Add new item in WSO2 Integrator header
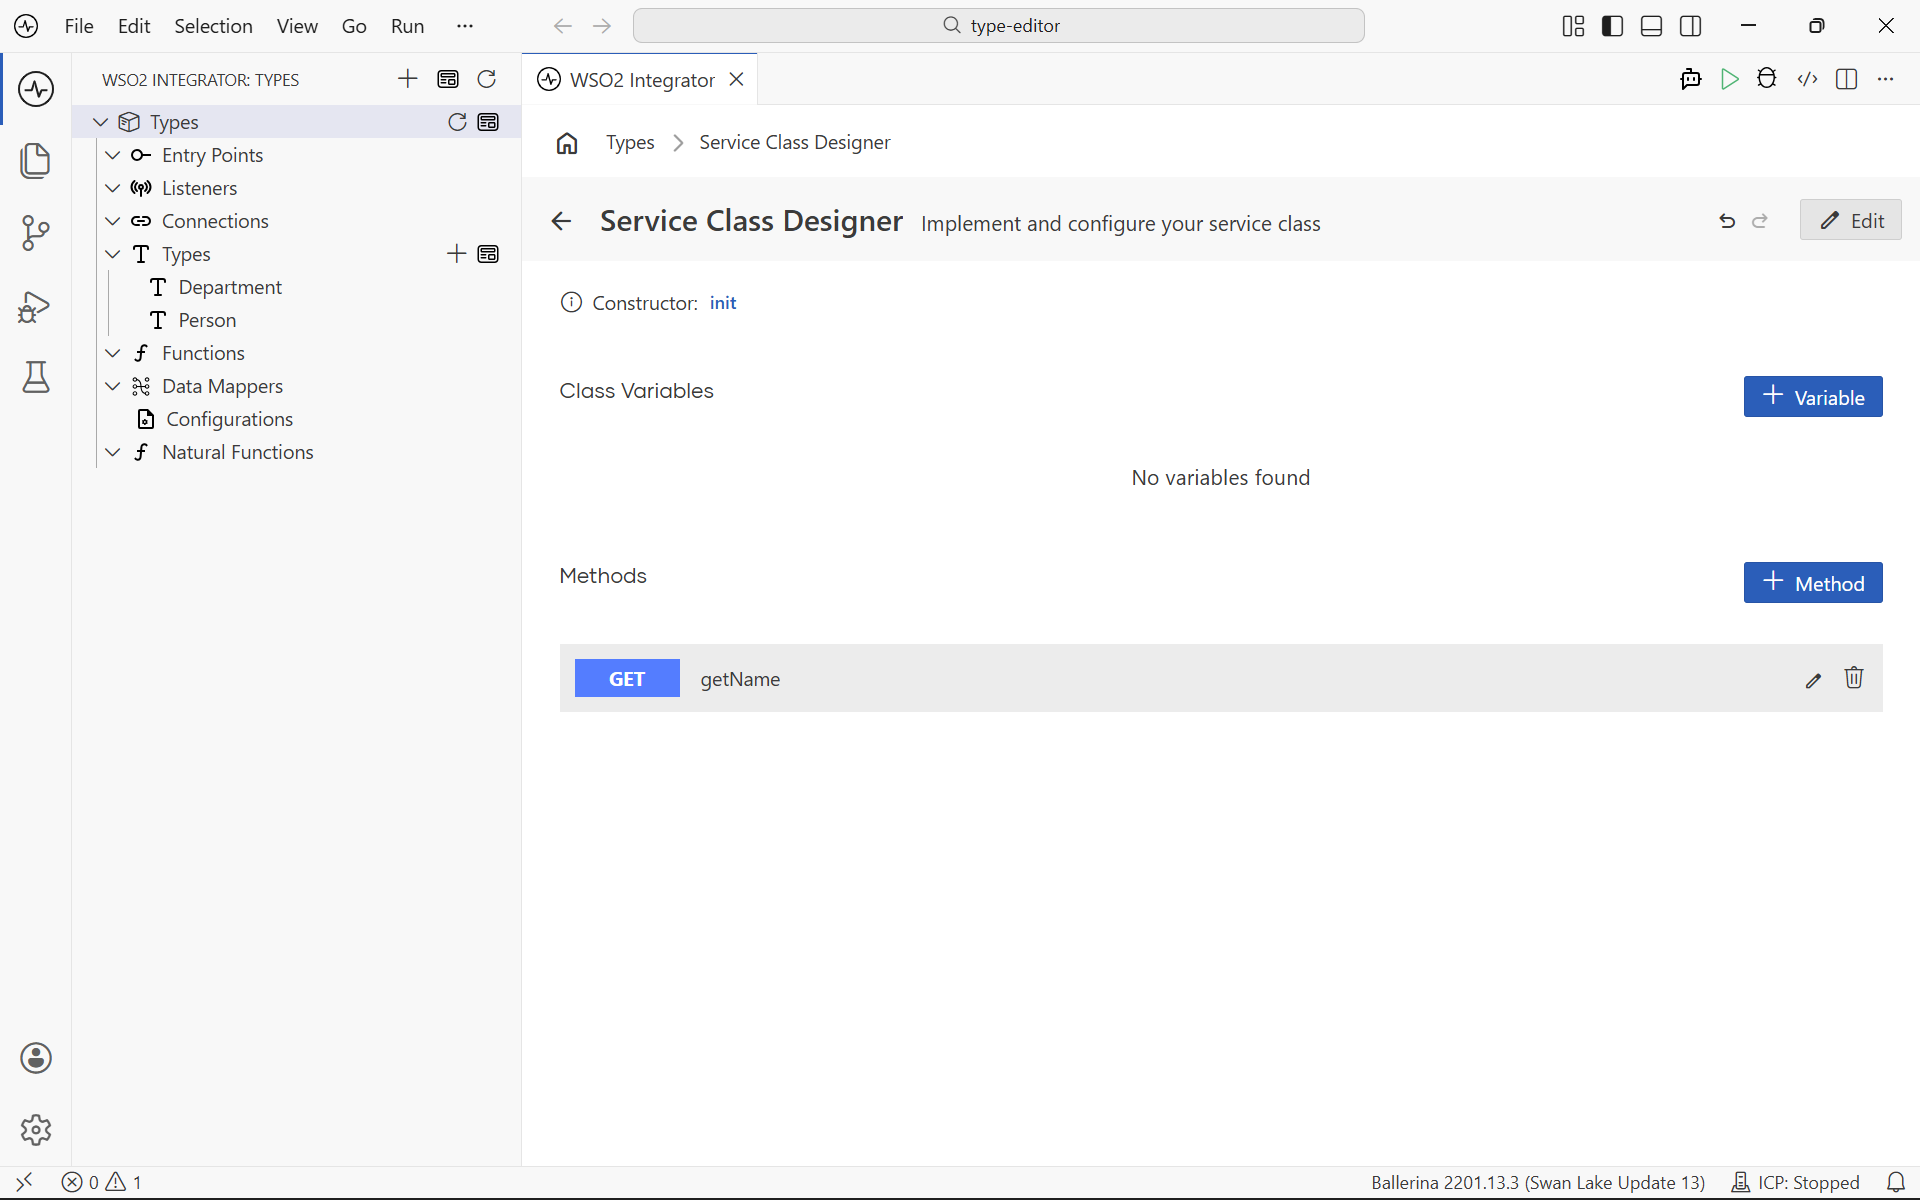 408,79
